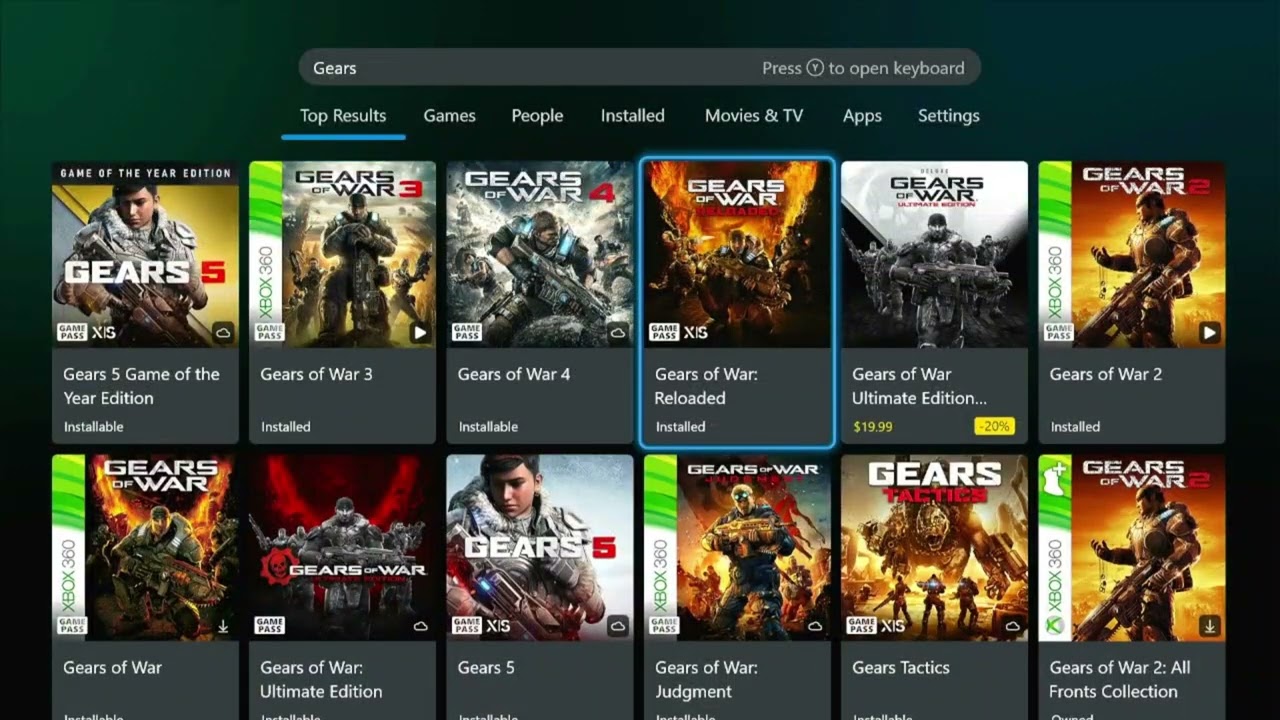Viewport: 1280px width, 720px height.
Task: Click the Y button icon in search bar
Action: coord(815,68)
